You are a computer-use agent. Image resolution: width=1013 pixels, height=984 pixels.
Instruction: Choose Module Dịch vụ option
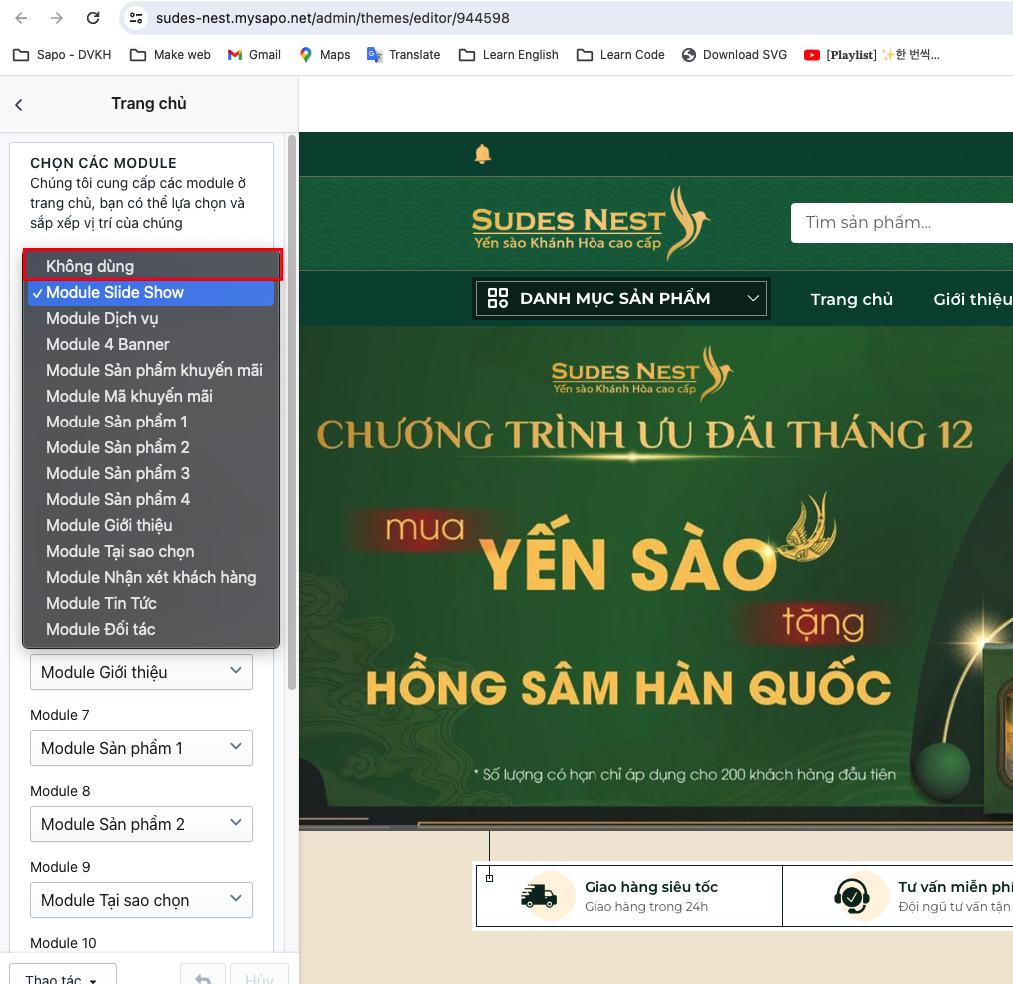pyautogui.click(x=151, y=318)
